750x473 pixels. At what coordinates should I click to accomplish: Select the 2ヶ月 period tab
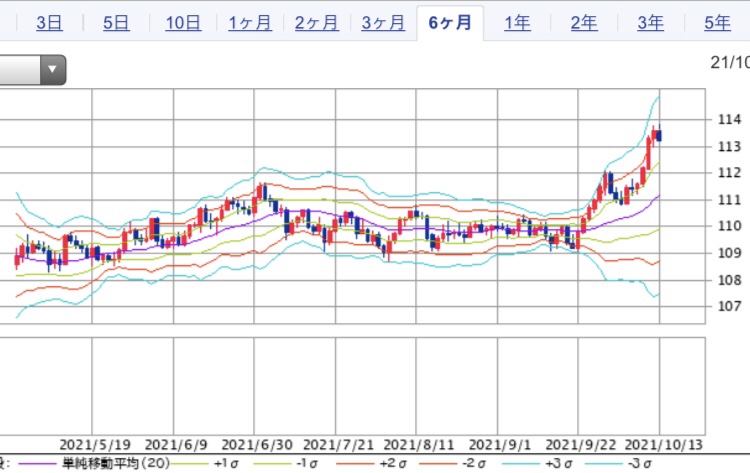click(x=317, y=23)
